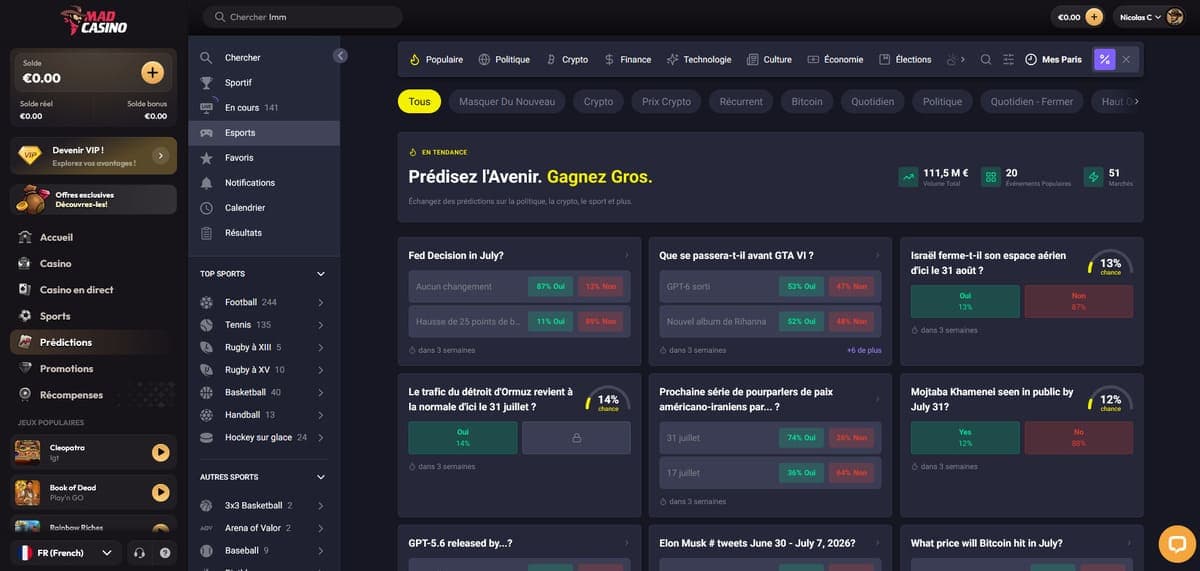Open search icon in predictions category bar
Screen dimensions: 1200x571
(986, 59)
